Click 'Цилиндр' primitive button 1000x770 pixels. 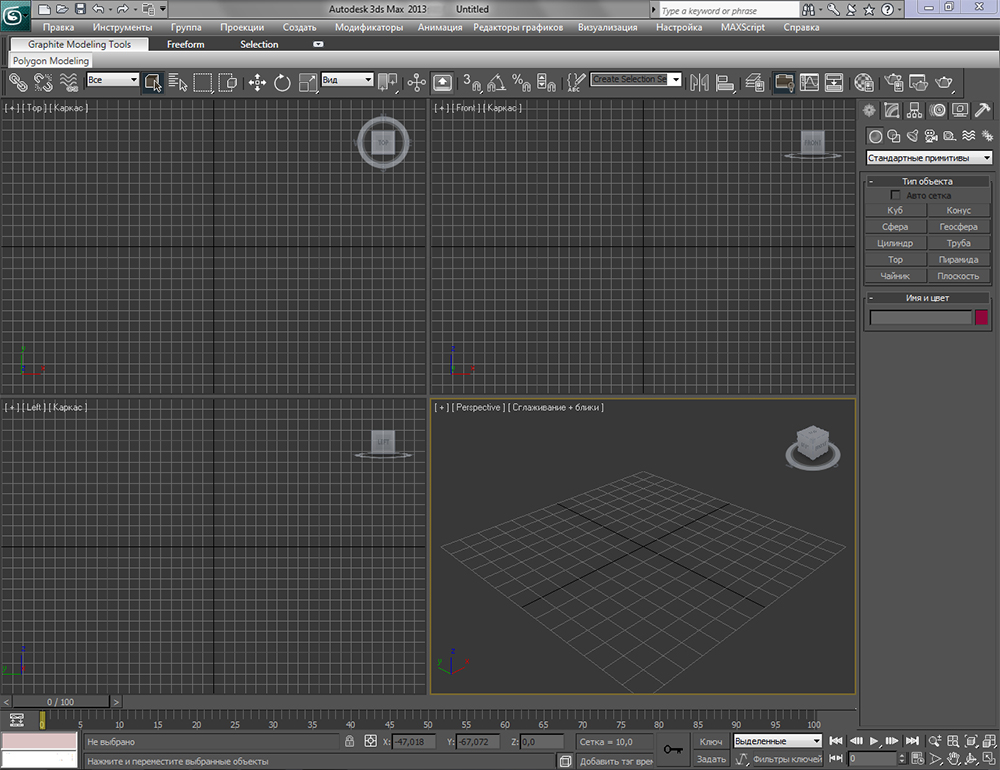pos(895,243)
